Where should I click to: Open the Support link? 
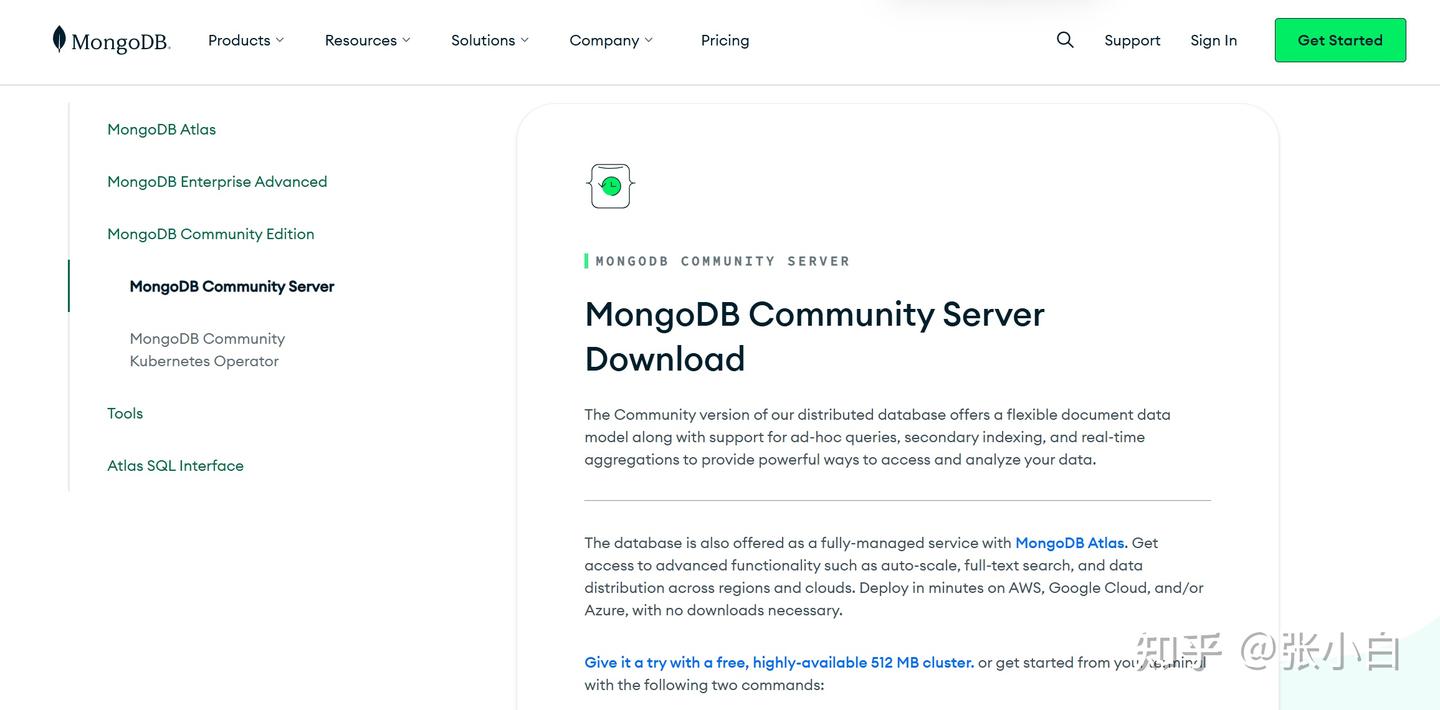pyautogui.click(x=1132, y=40)
